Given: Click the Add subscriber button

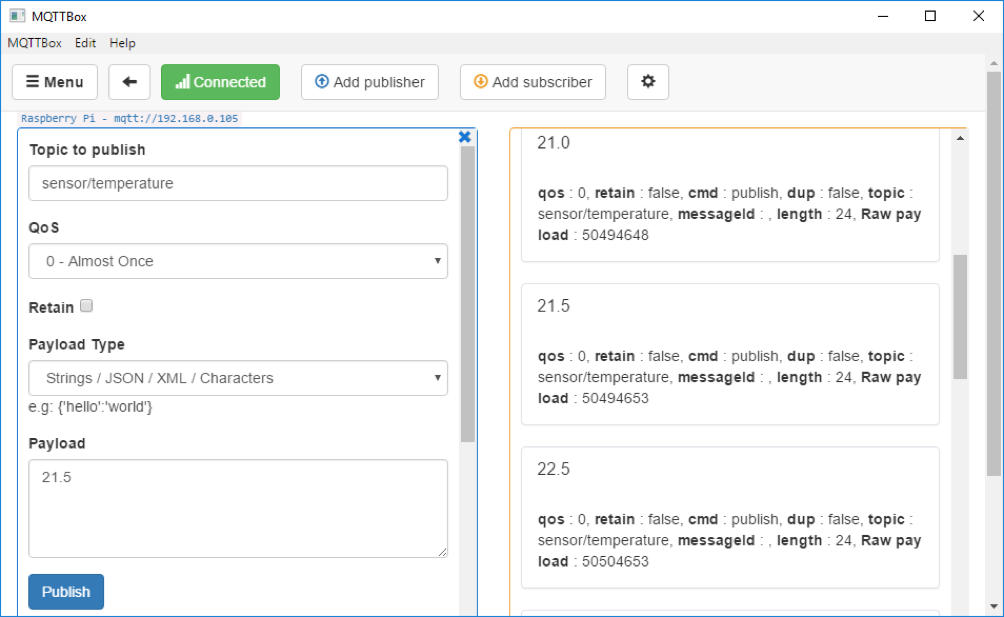Looking at the screenshot, I should pos(533,82).
